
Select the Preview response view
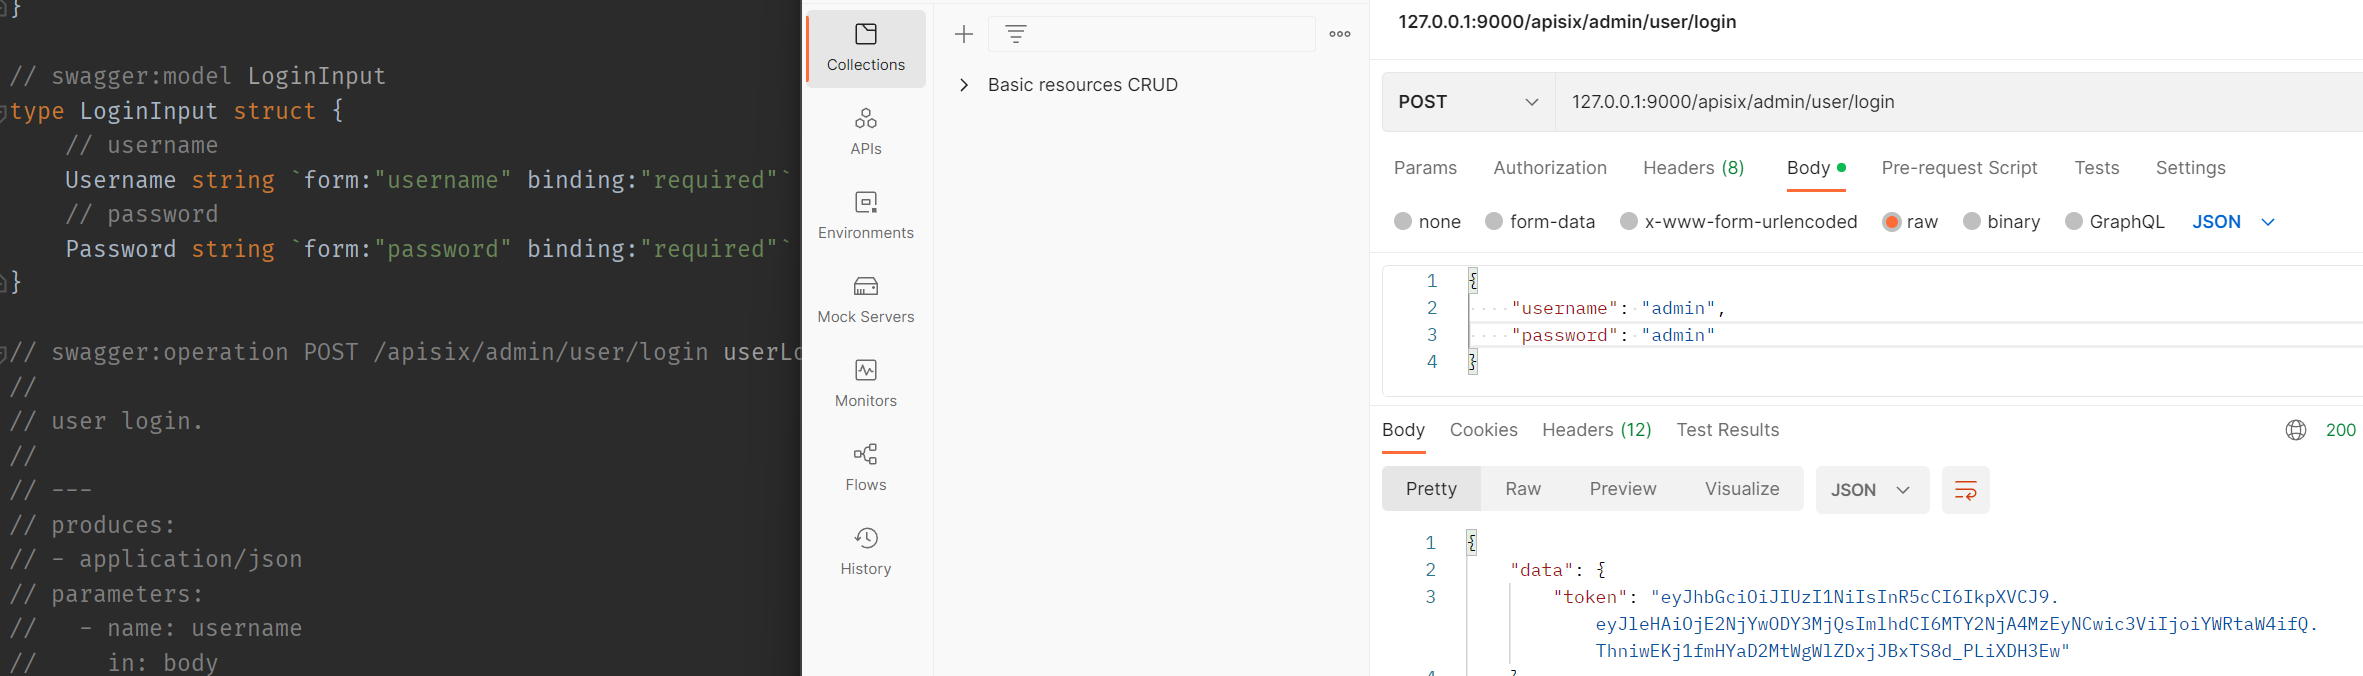(x=1623, y=489)
